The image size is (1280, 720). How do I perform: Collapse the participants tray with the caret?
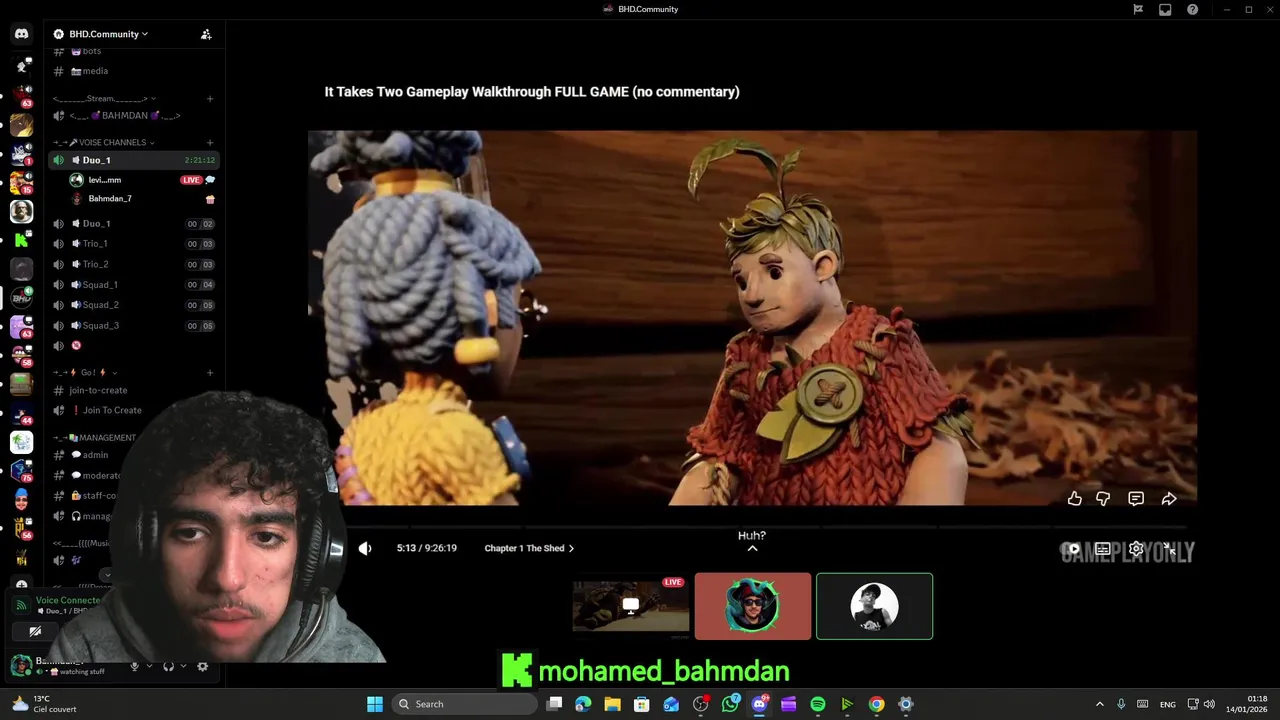point(752,548)
